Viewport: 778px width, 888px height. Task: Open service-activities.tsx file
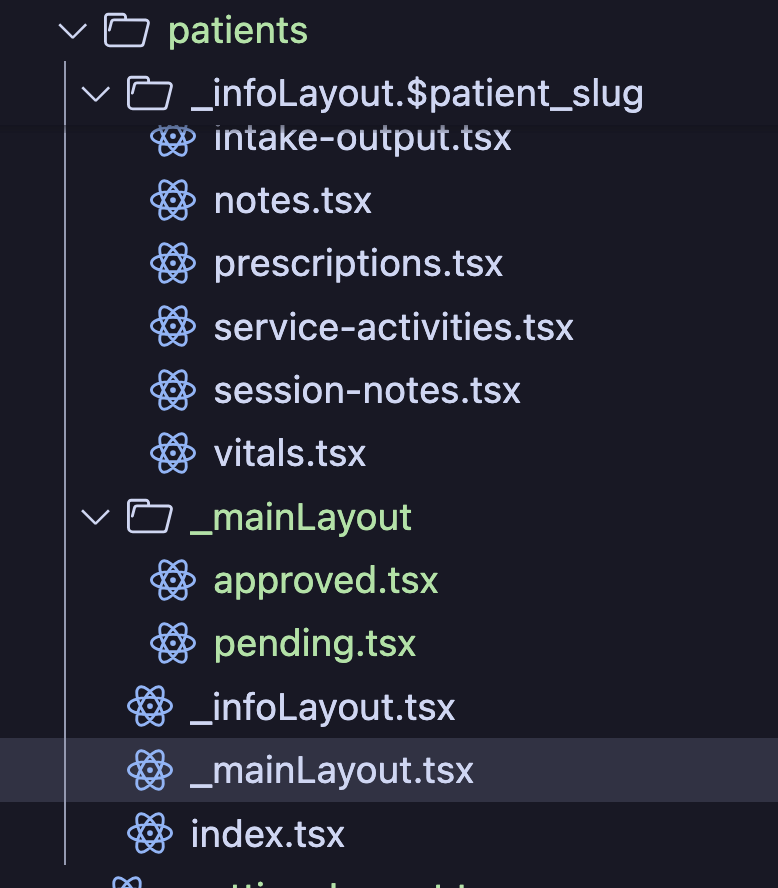click(394, 327)
